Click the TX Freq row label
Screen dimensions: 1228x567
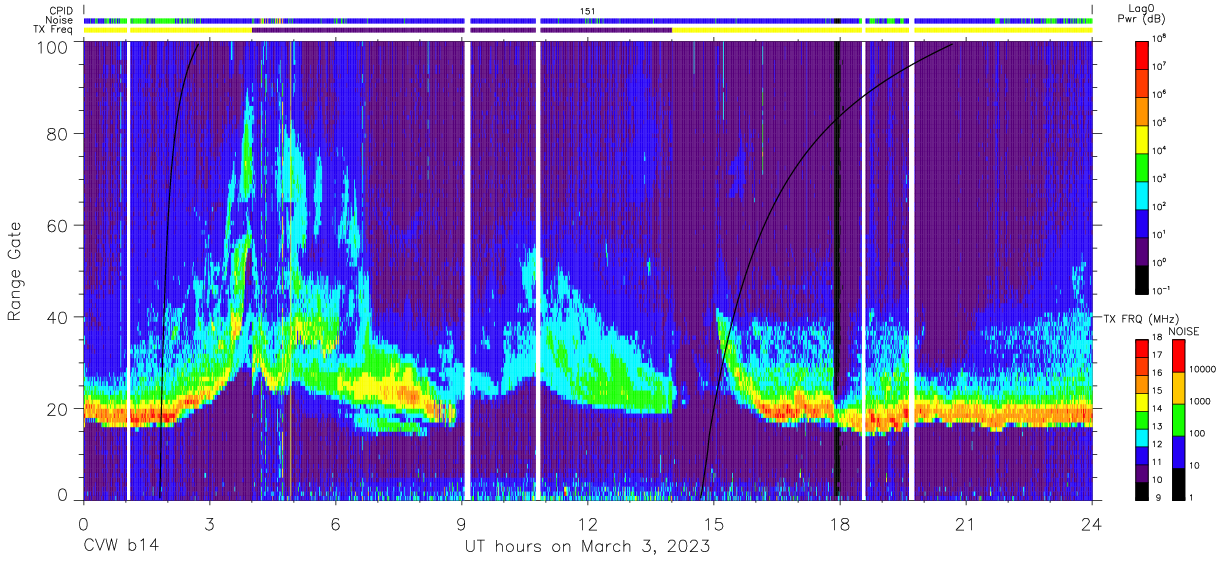(x=53, y=30)
